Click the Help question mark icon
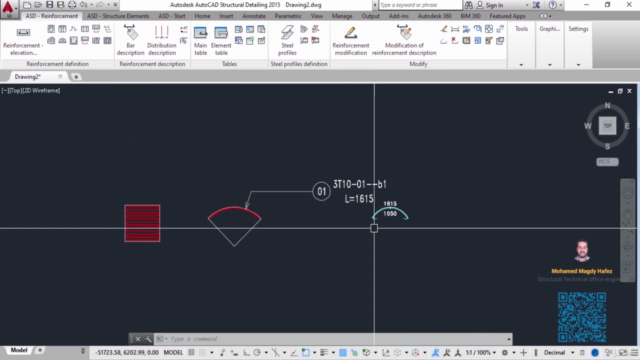Viewport: 640px width, 360px height. 552,5
